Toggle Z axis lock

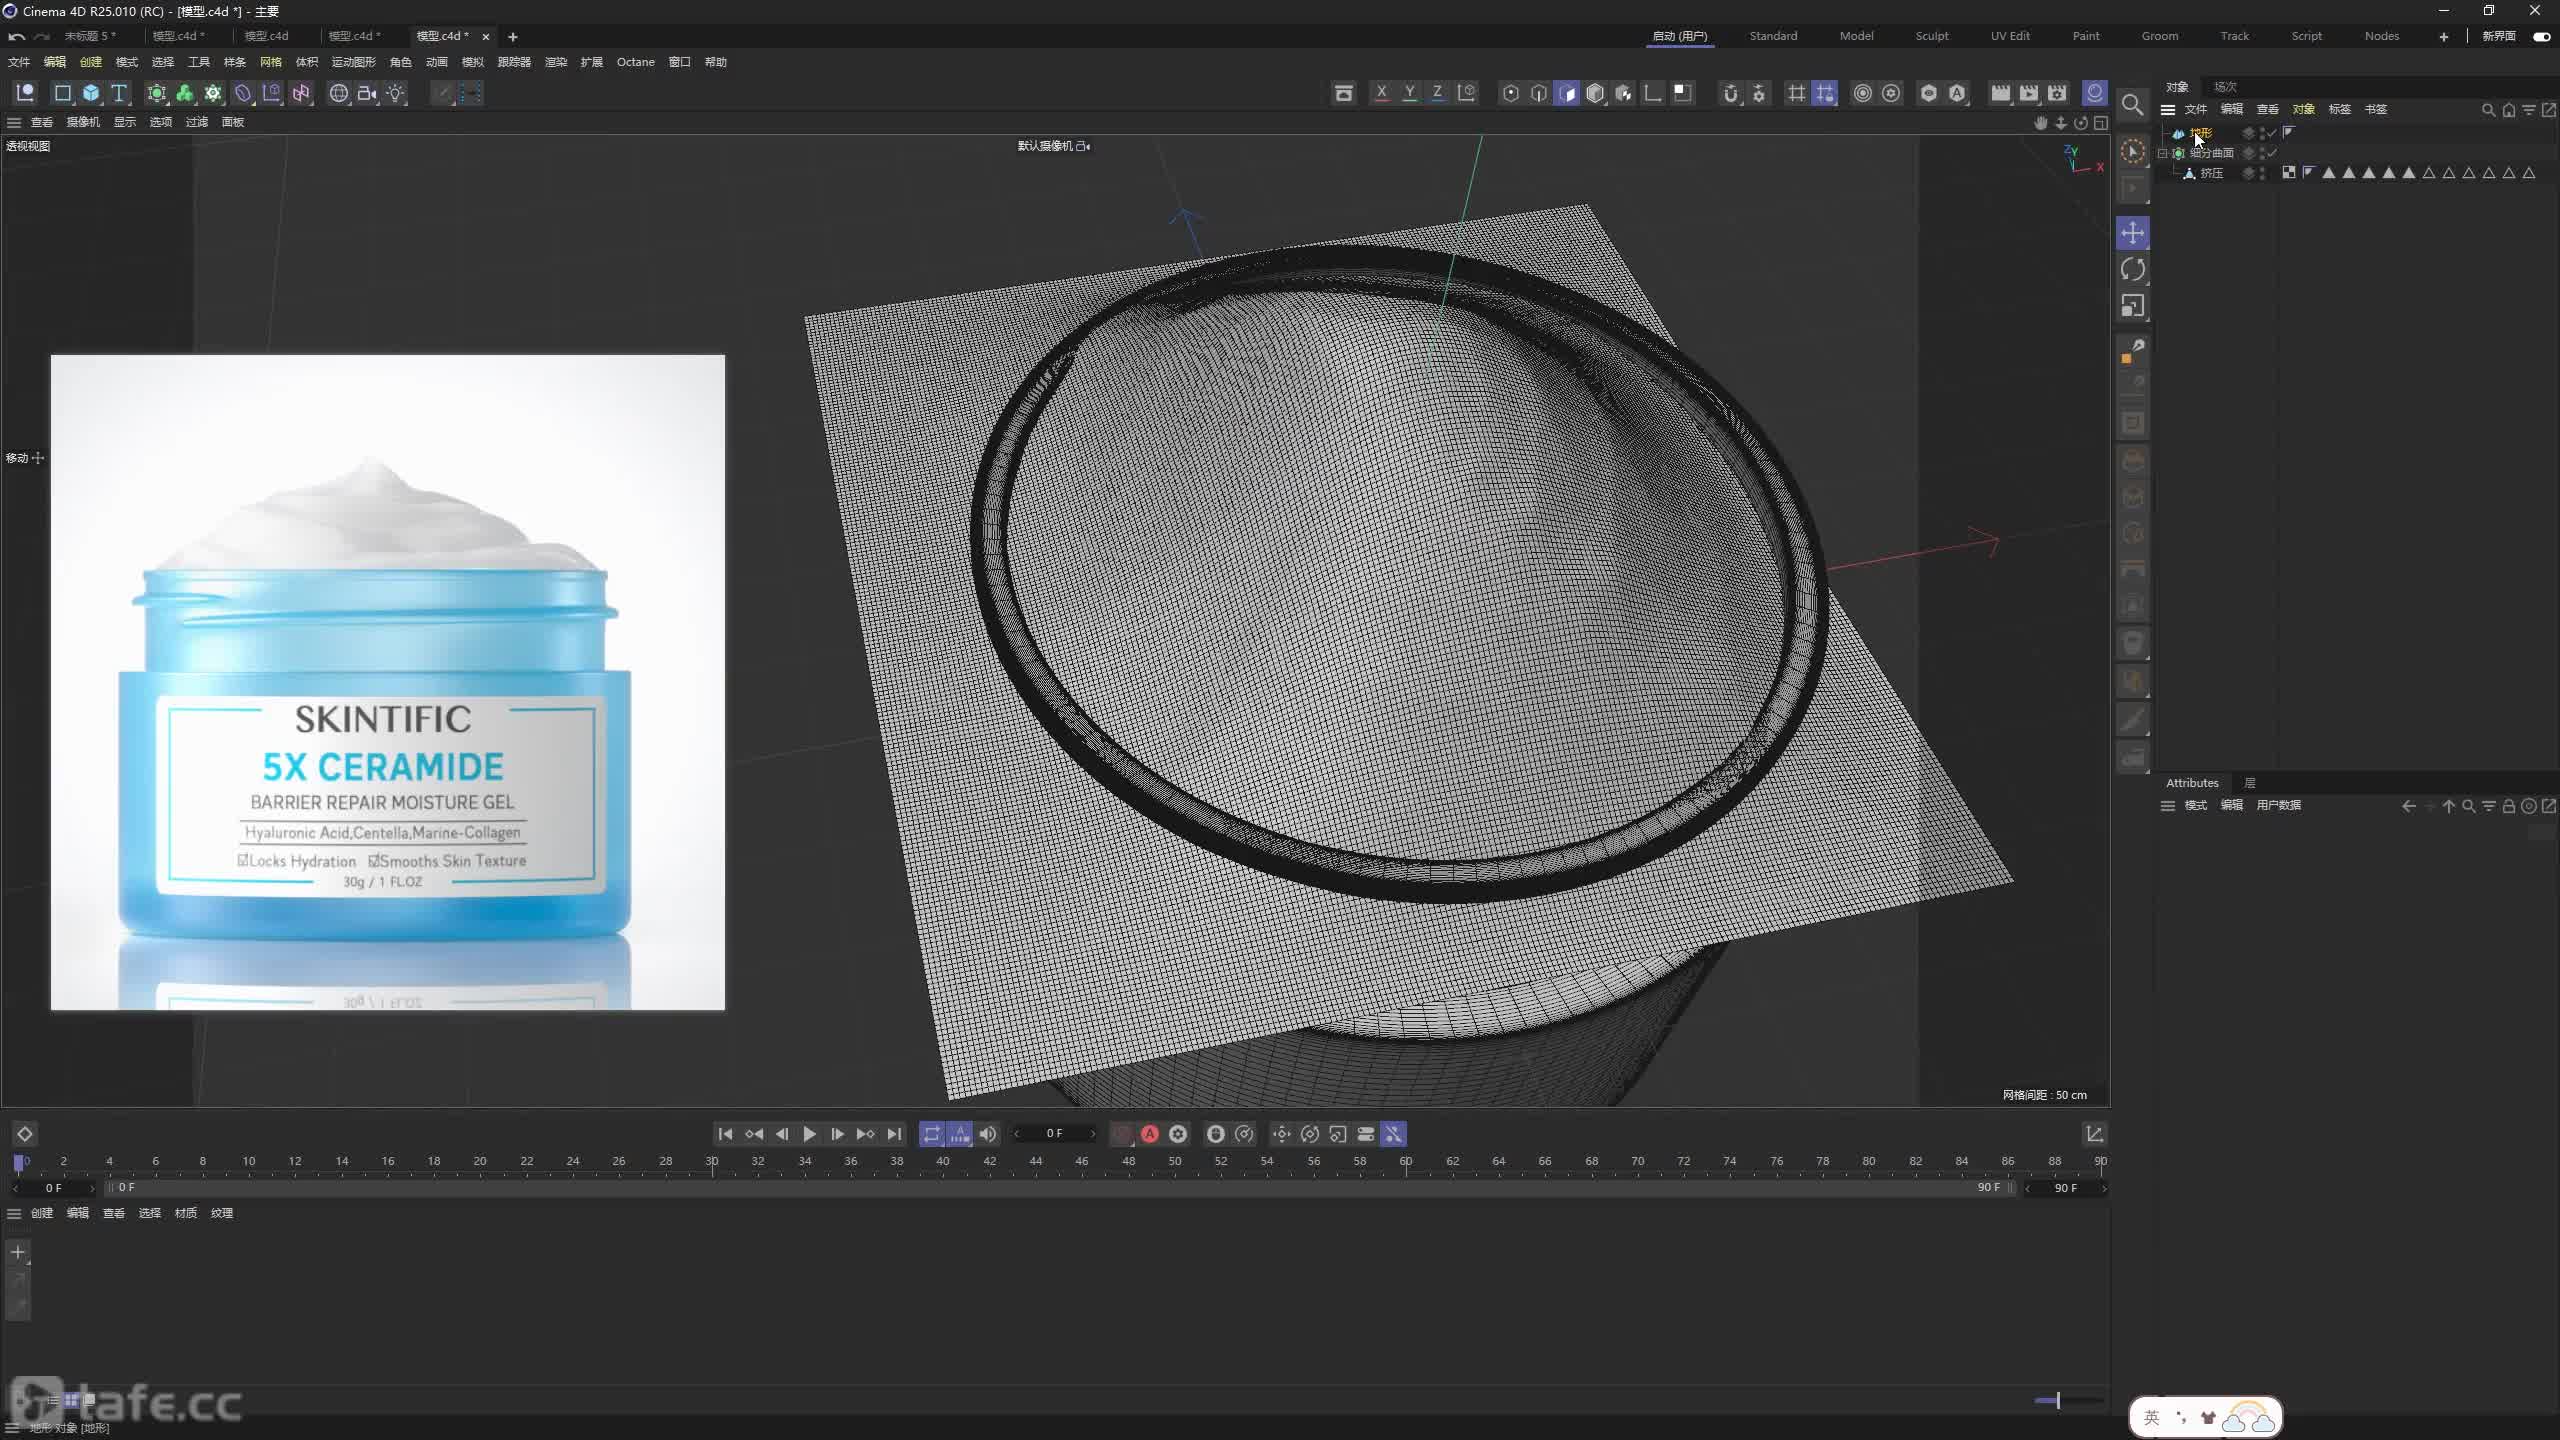[1437, 93]
